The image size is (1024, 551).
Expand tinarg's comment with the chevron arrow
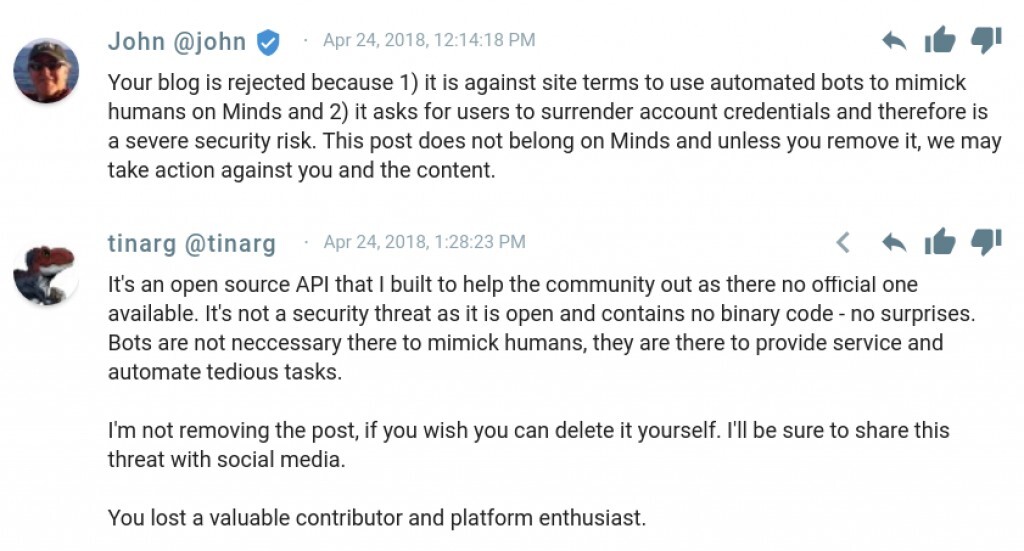(843, 242)
